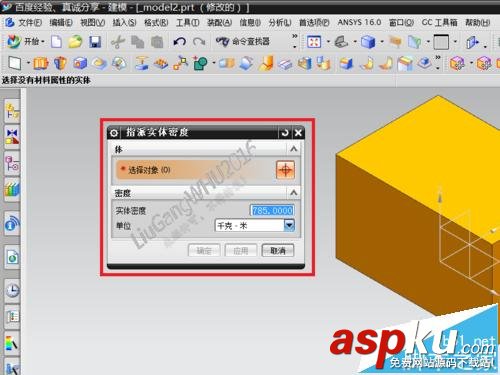The width and height of the screenshot is (500, 375).
Task: Redo the last undone action
Action: (x=199, y=42)
